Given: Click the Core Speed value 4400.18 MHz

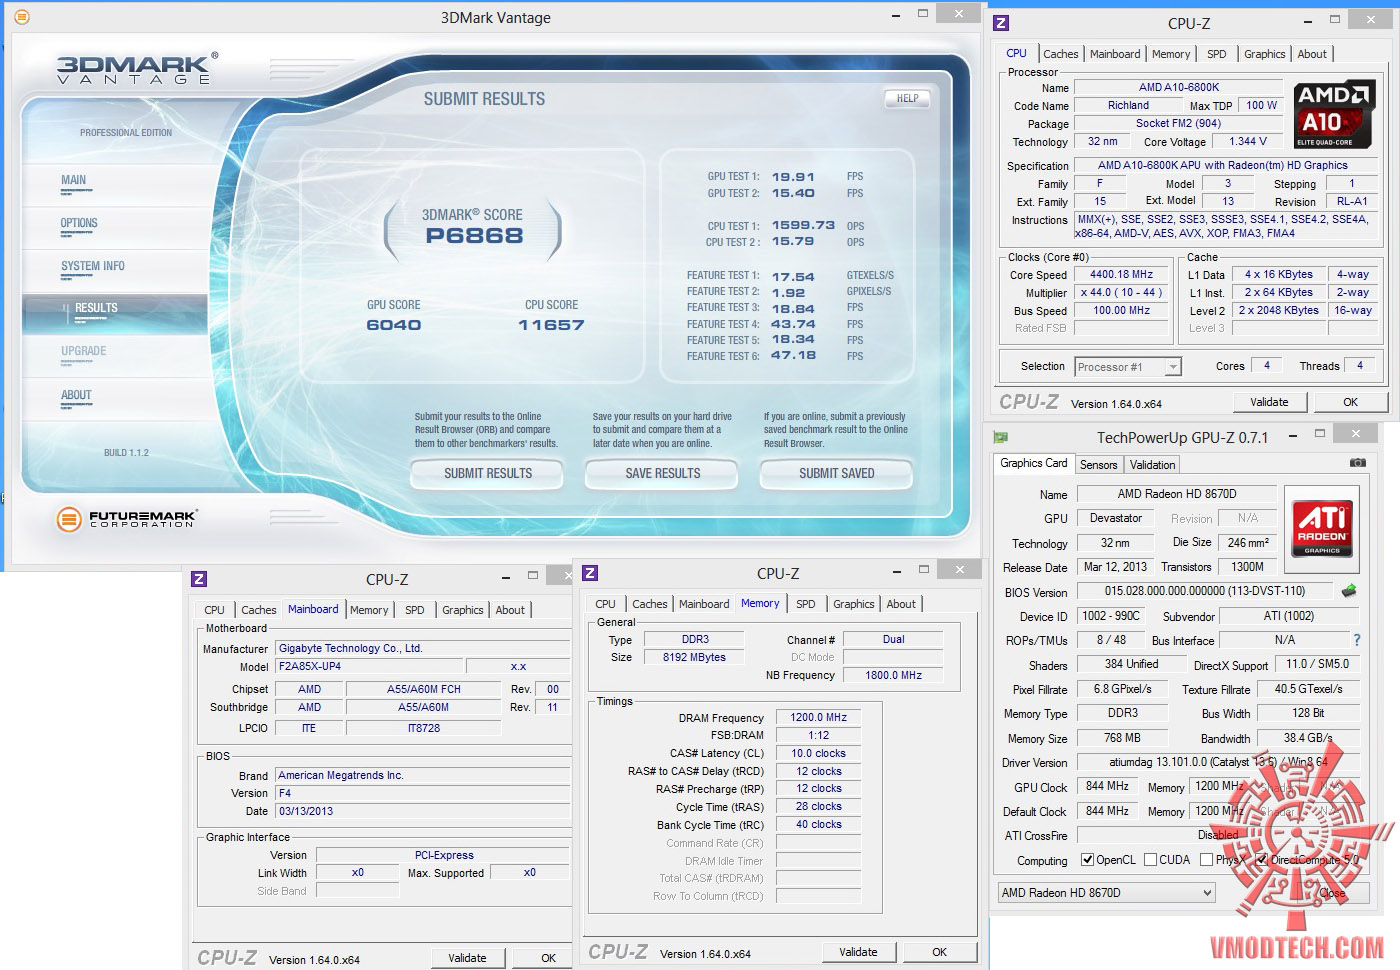Looking at the screenshot, I should click(x=1122, y=275).
